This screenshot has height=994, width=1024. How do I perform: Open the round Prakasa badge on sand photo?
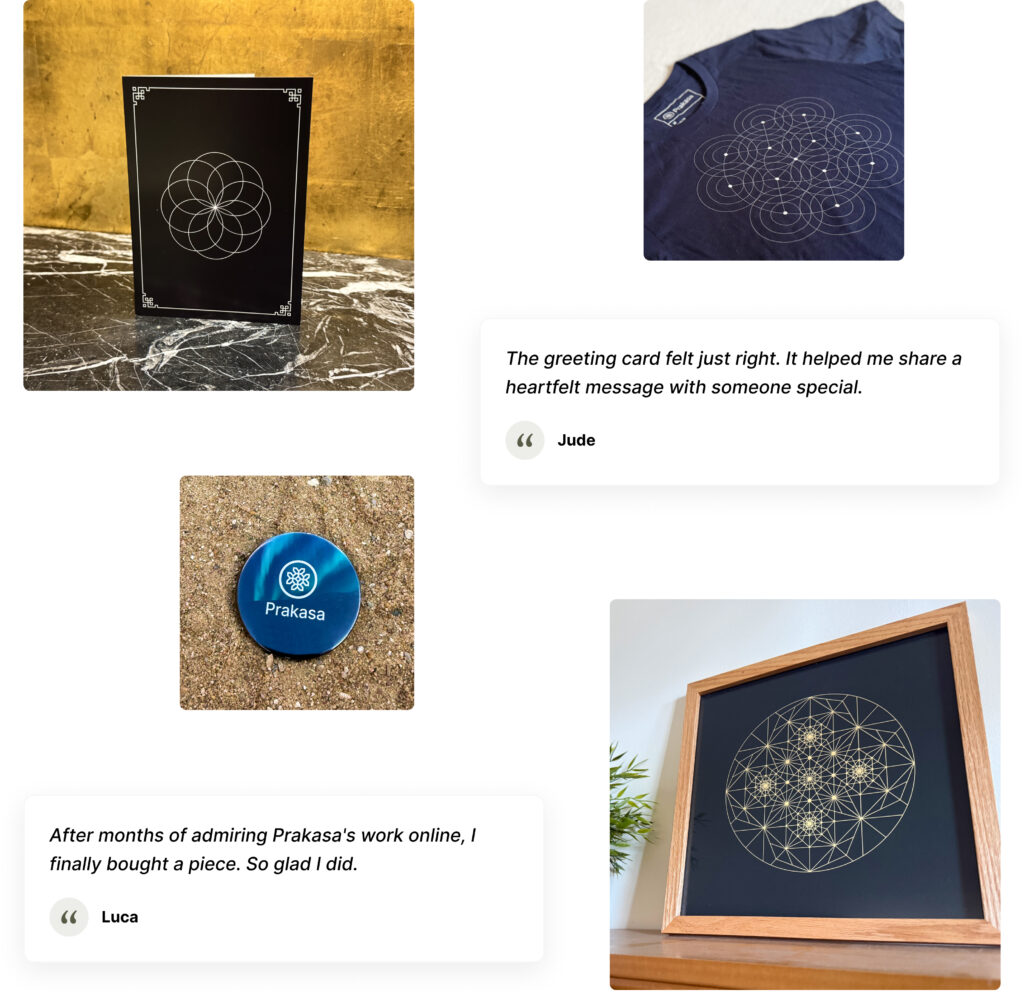[x=296, y=592]
